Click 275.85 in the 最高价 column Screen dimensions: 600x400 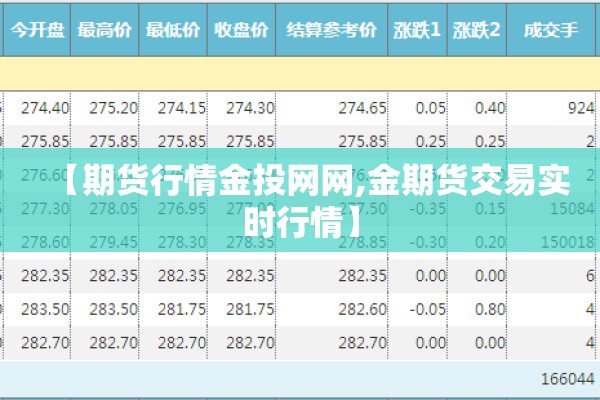click(113, 142)
